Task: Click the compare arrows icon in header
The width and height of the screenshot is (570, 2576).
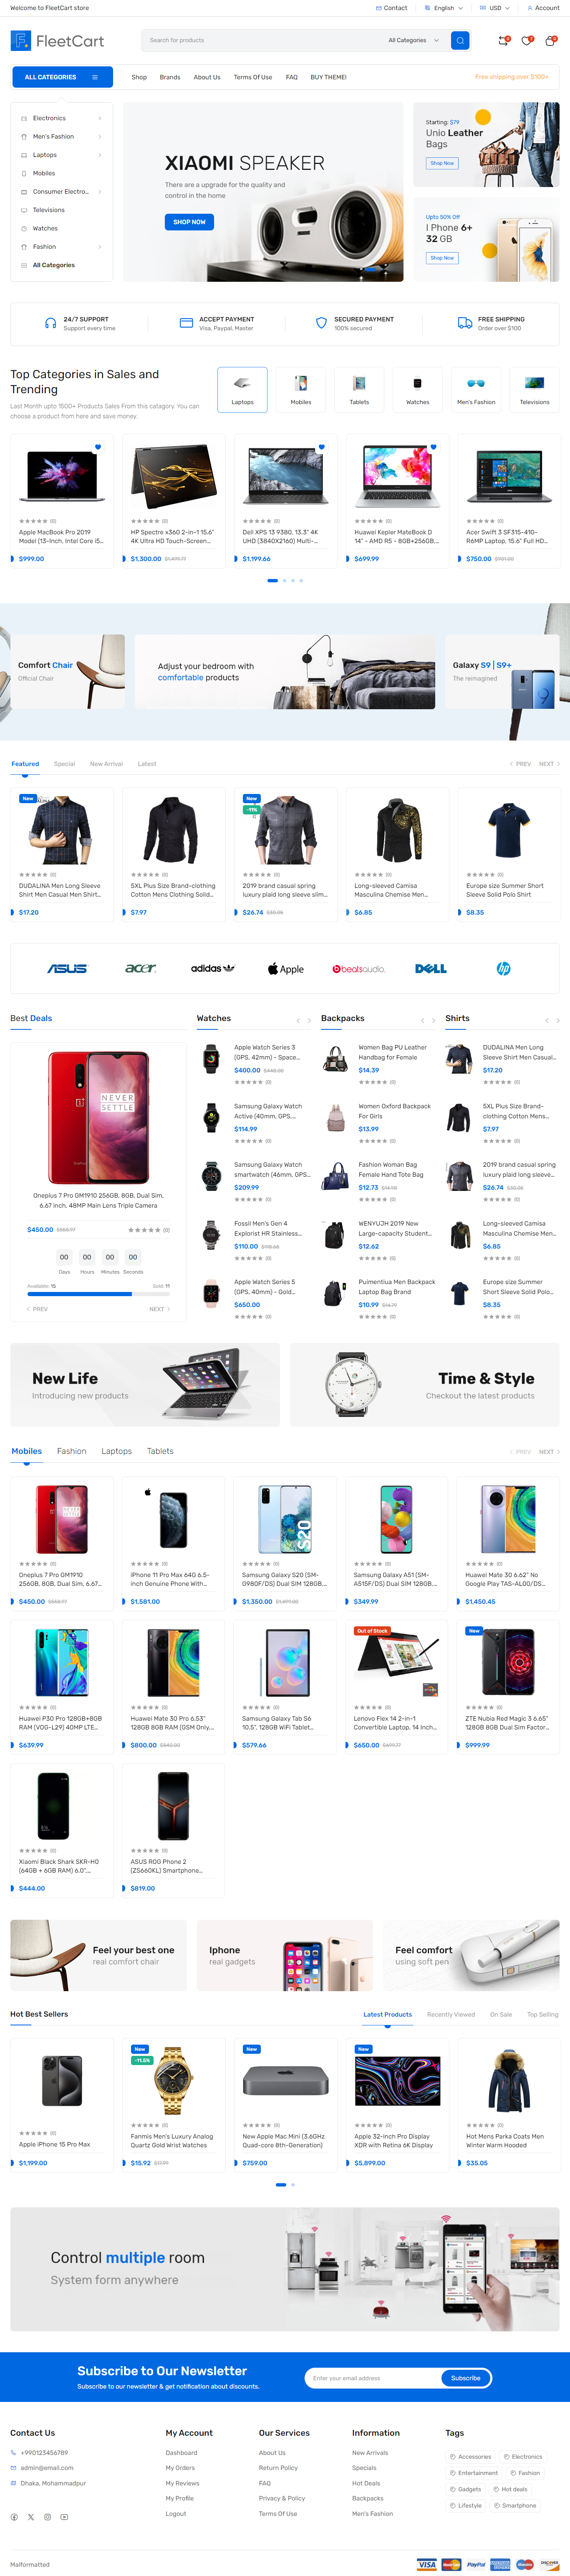Action: pos(503,41)
